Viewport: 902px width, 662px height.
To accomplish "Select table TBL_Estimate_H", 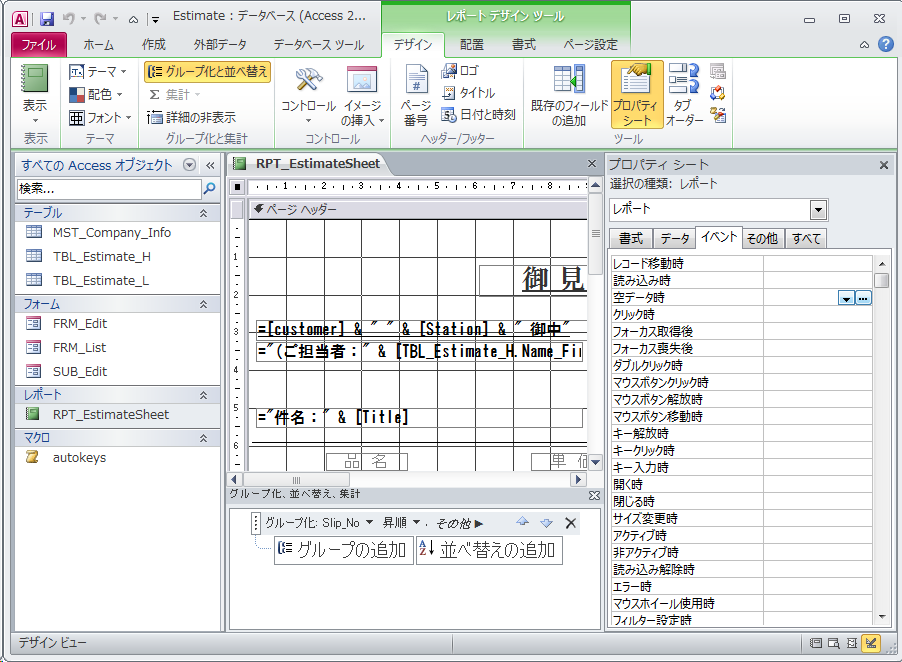I will [x=101, y=257].
